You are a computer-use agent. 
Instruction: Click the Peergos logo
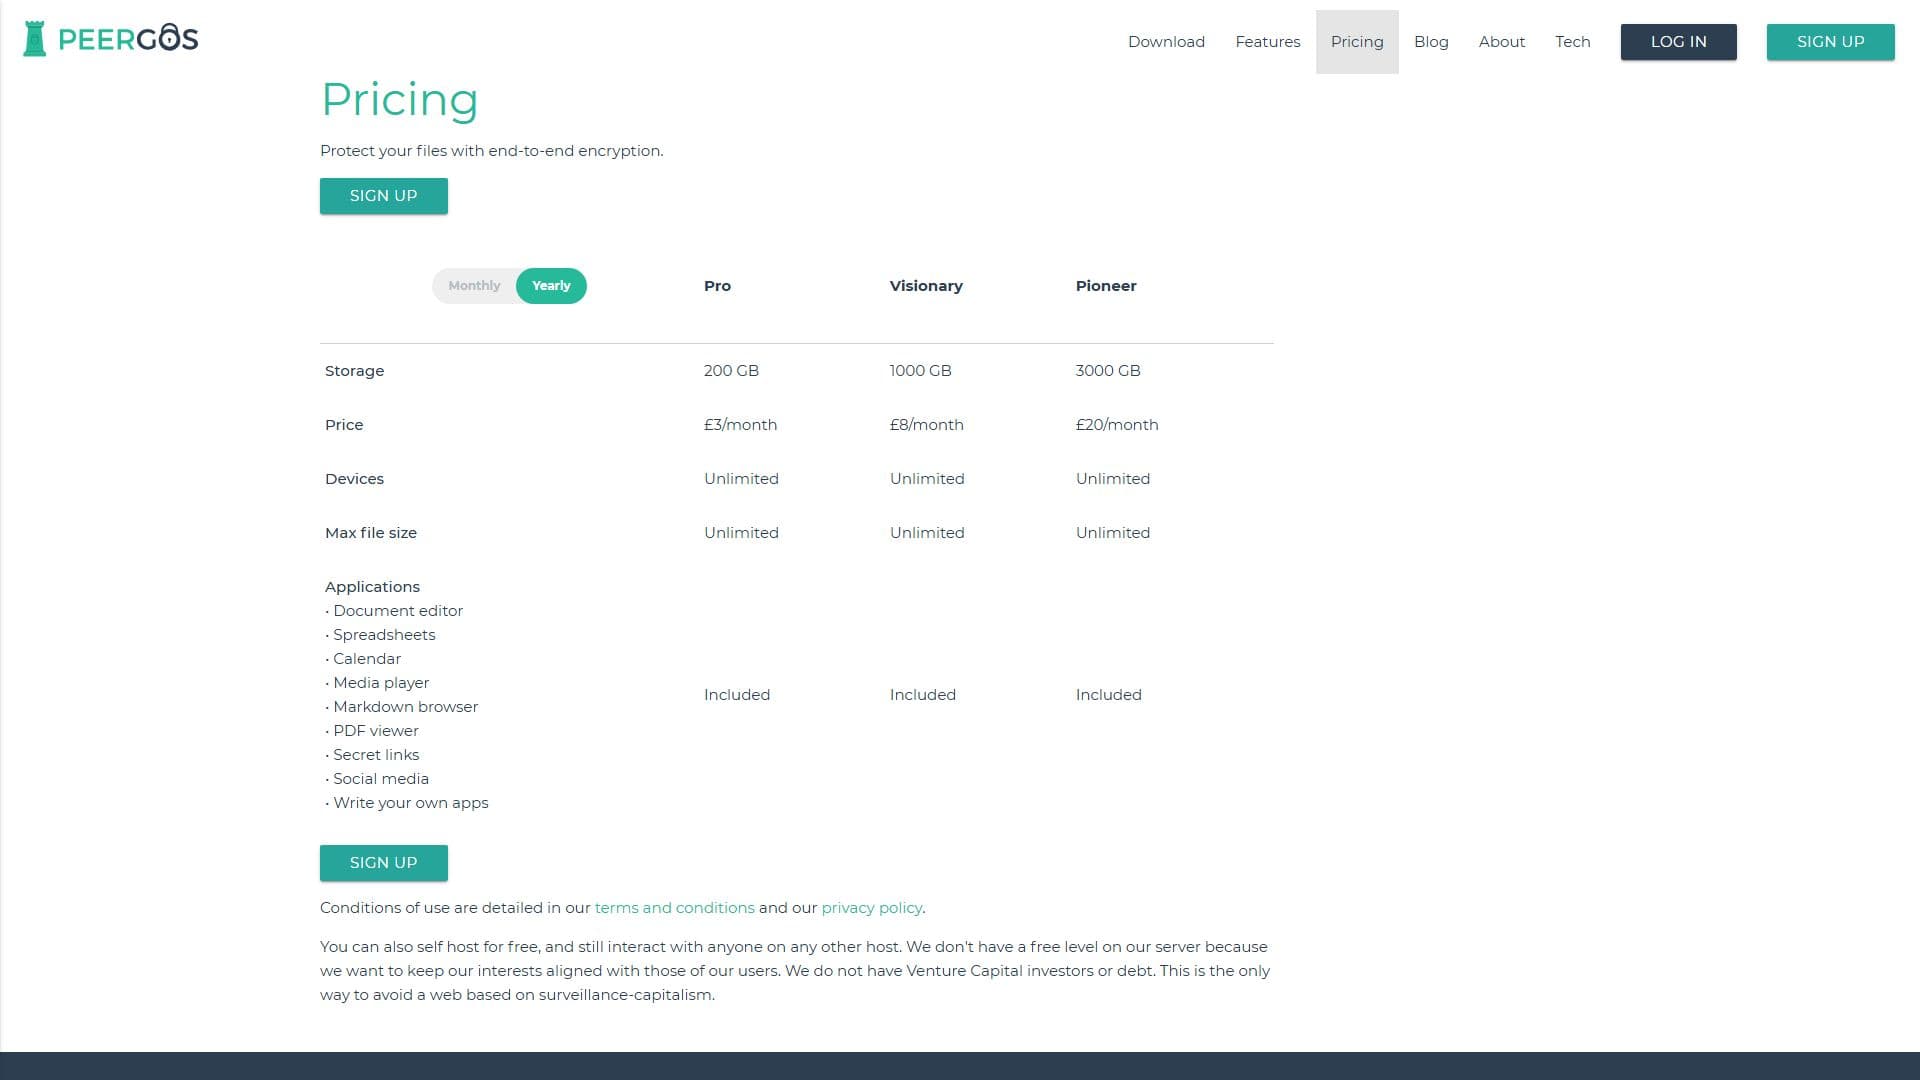110,39
